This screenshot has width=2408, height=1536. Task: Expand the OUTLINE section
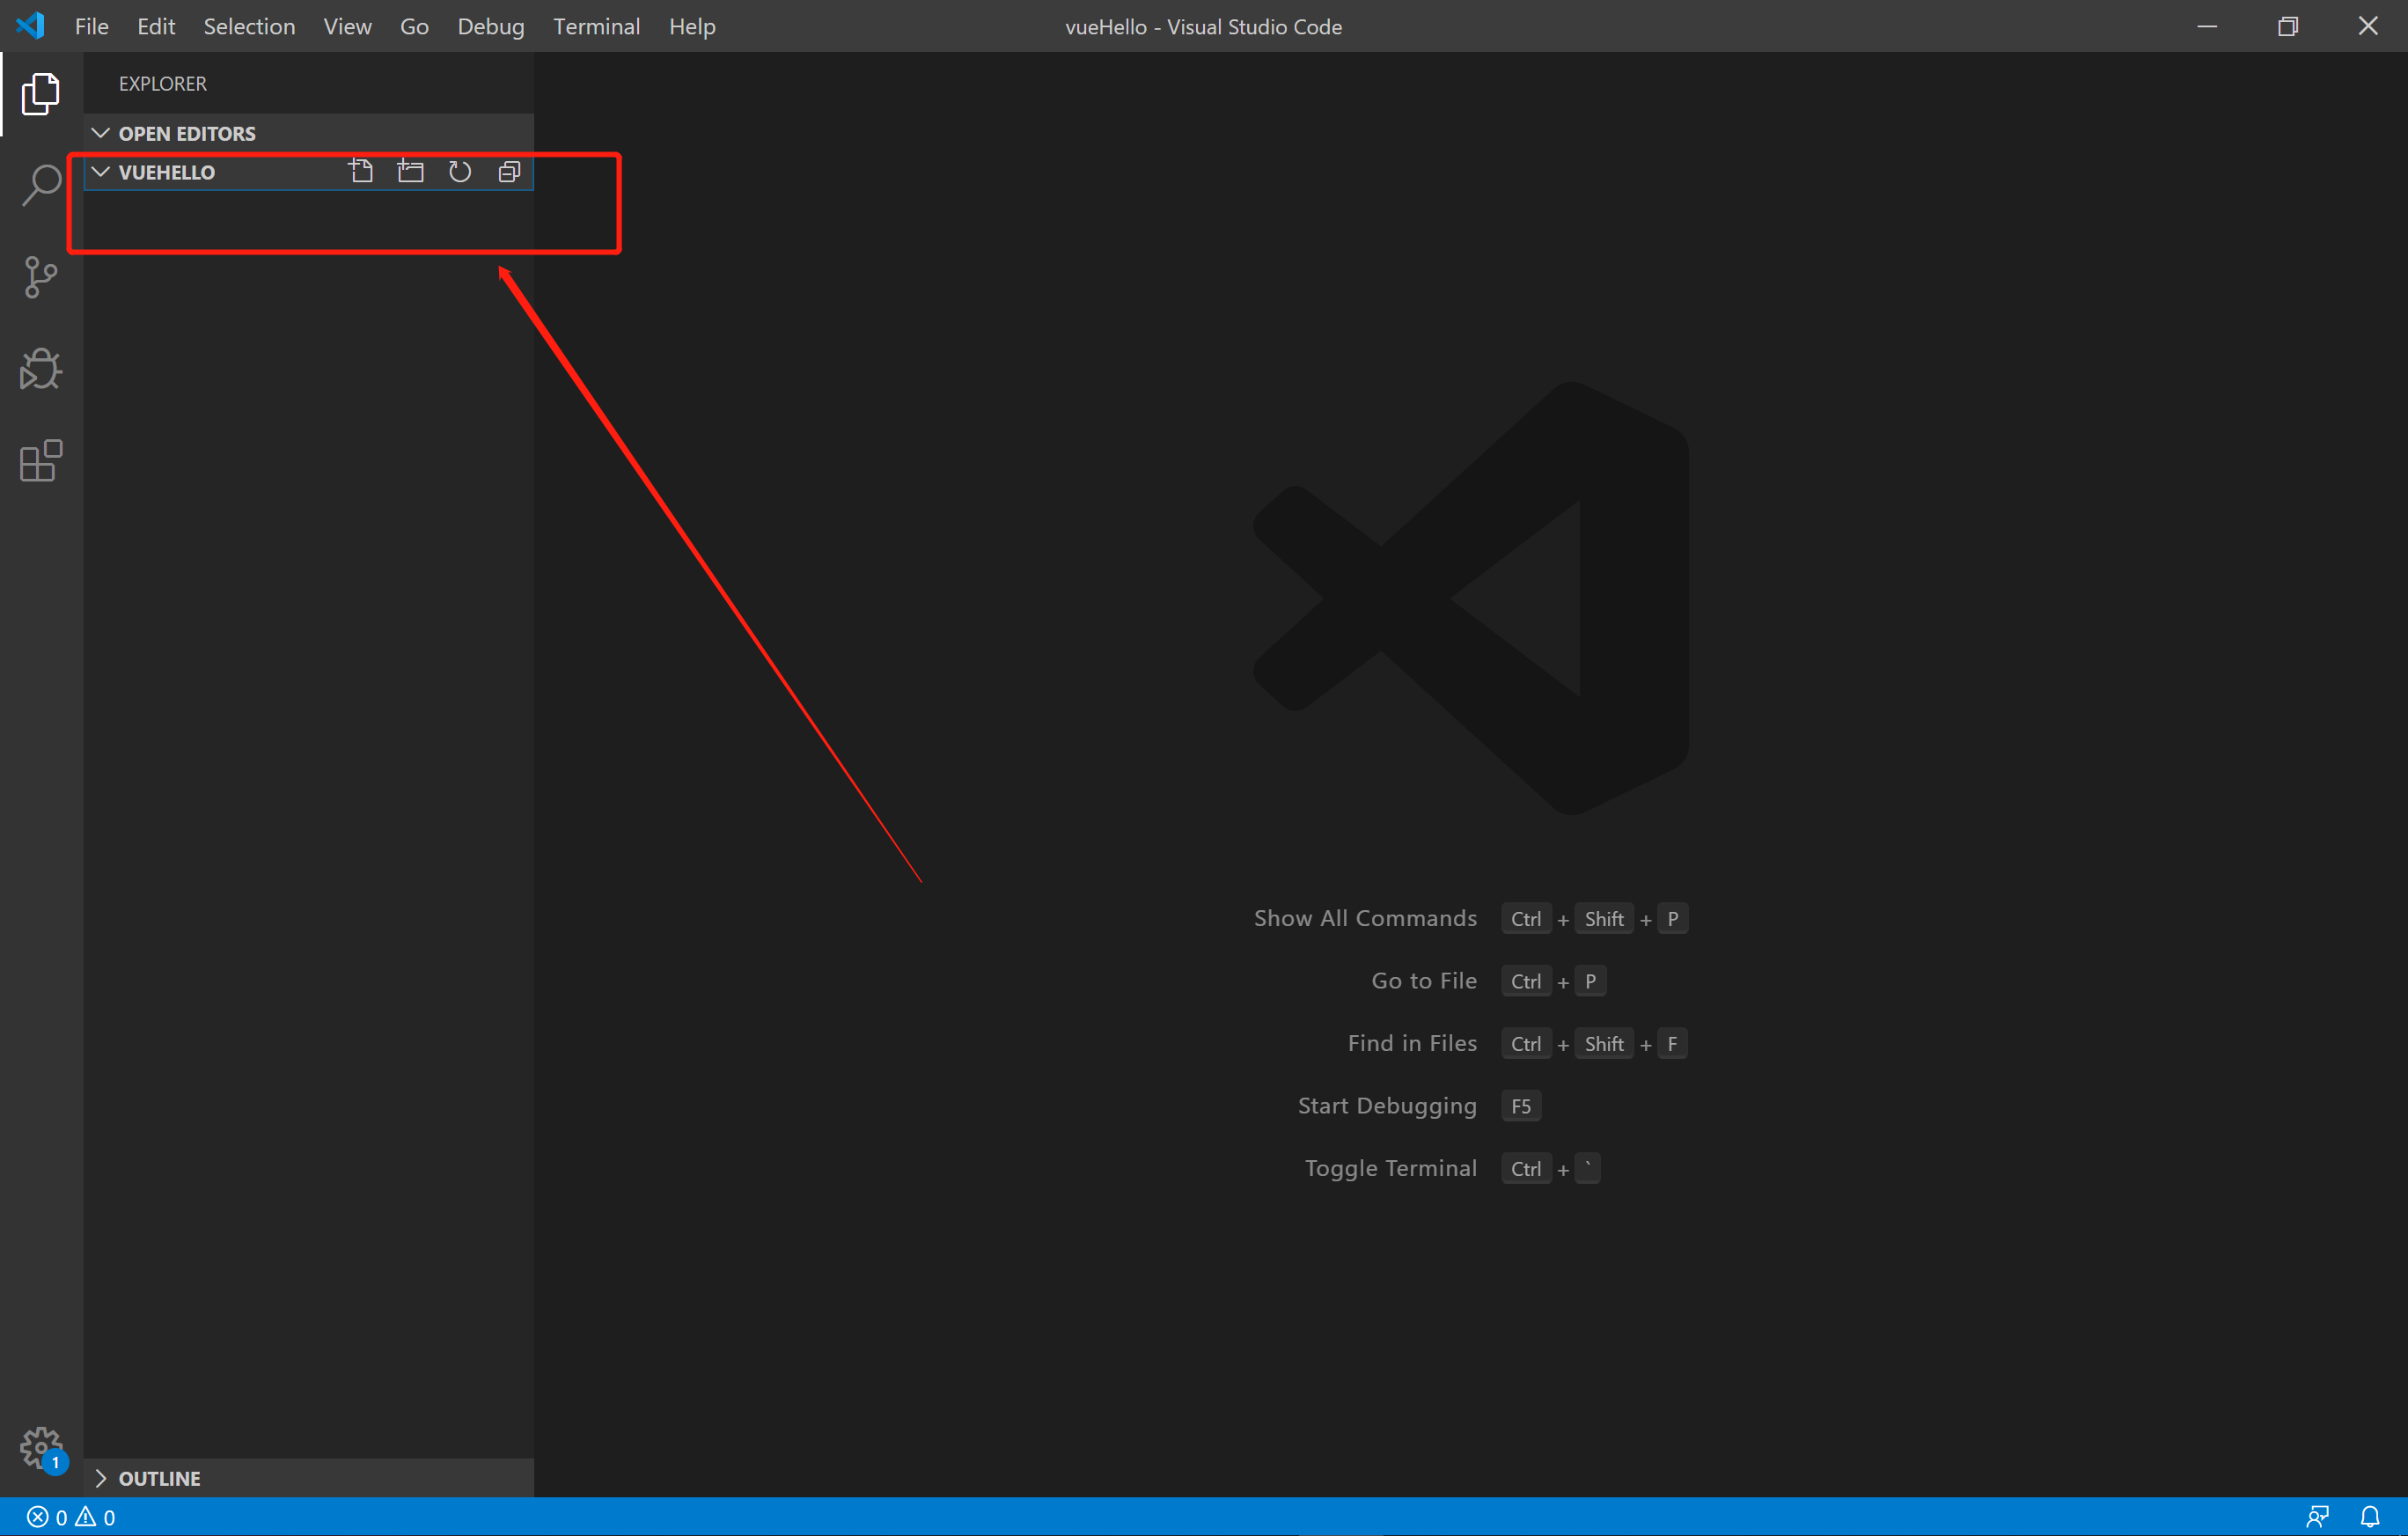pos(308,1478)
